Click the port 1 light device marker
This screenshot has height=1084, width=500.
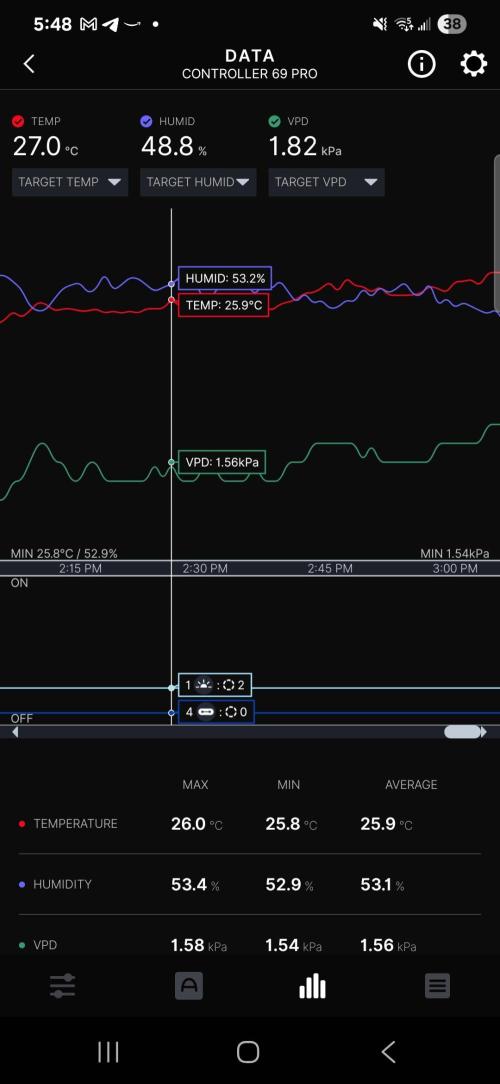click(x=215, y=686)
